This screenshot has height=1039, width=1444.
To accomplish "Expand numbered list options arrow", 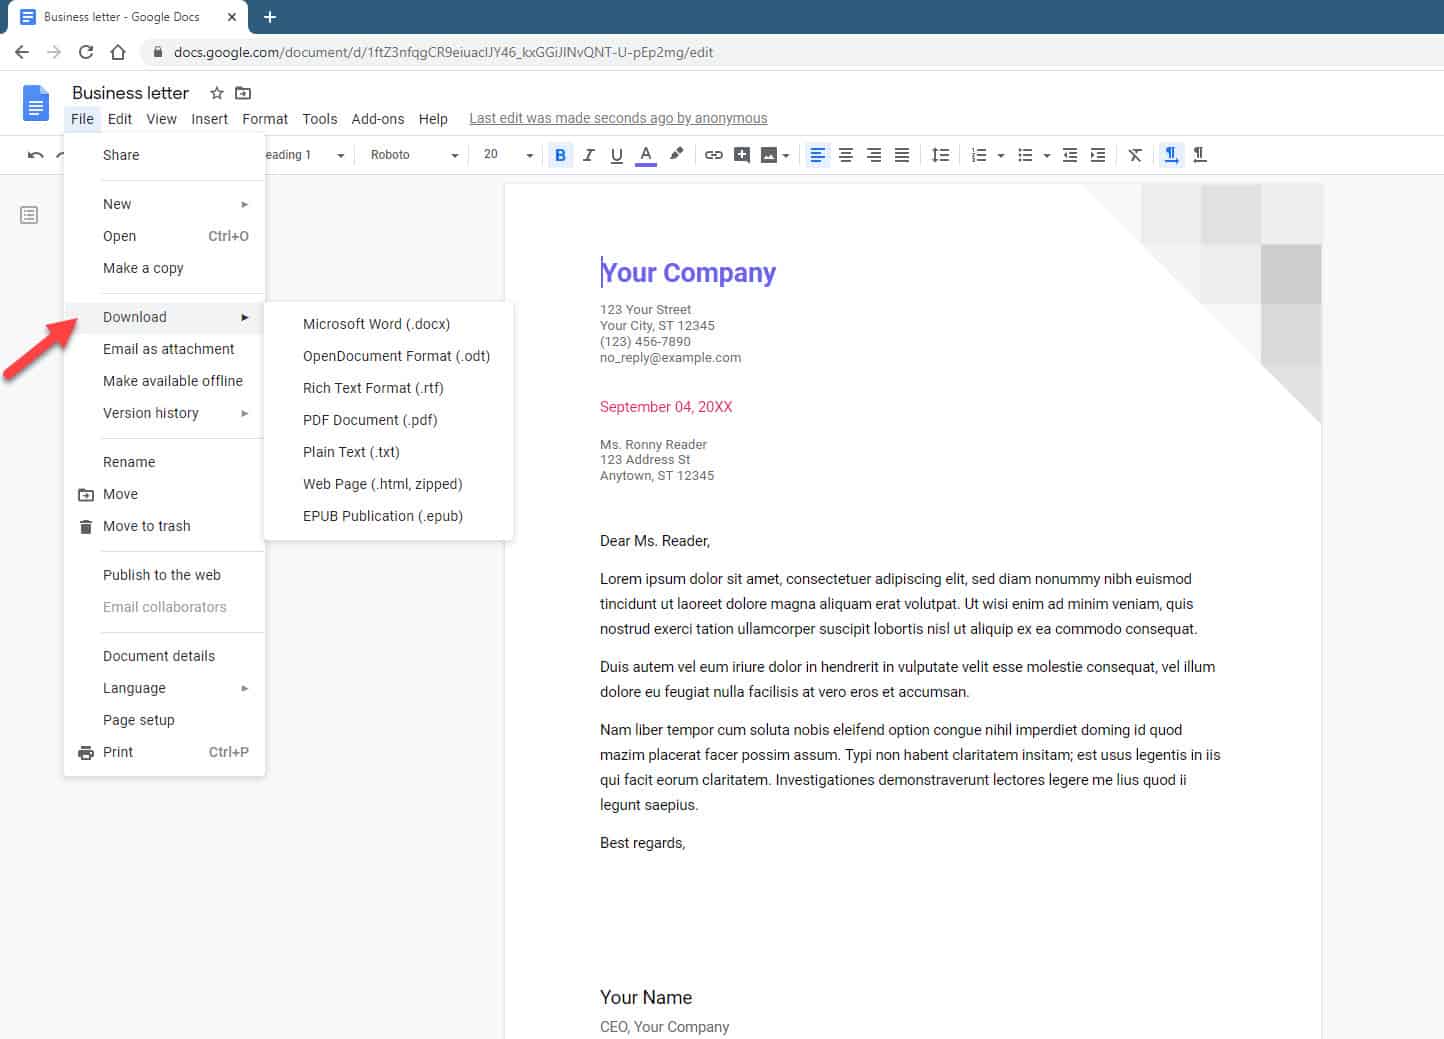I will [1000, 155].
